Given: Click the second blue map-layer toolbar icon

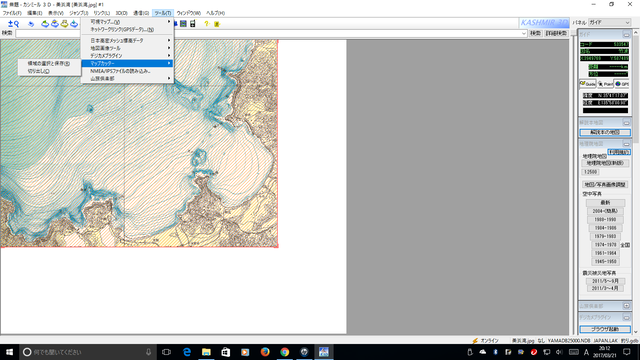Looking at the screenshot, I should coord(55,24).
